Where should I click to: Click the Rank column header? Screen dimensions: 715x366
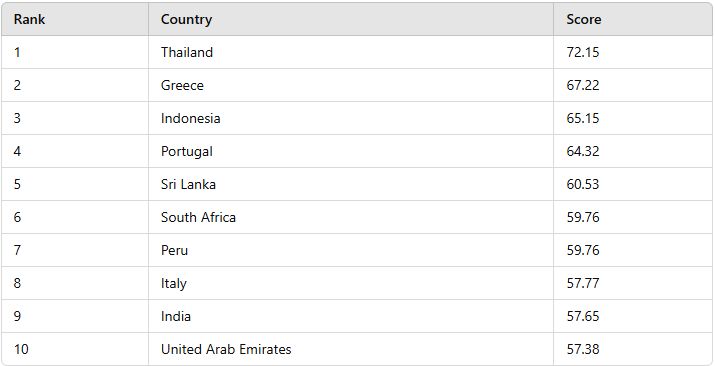click(x=75, y=19)
